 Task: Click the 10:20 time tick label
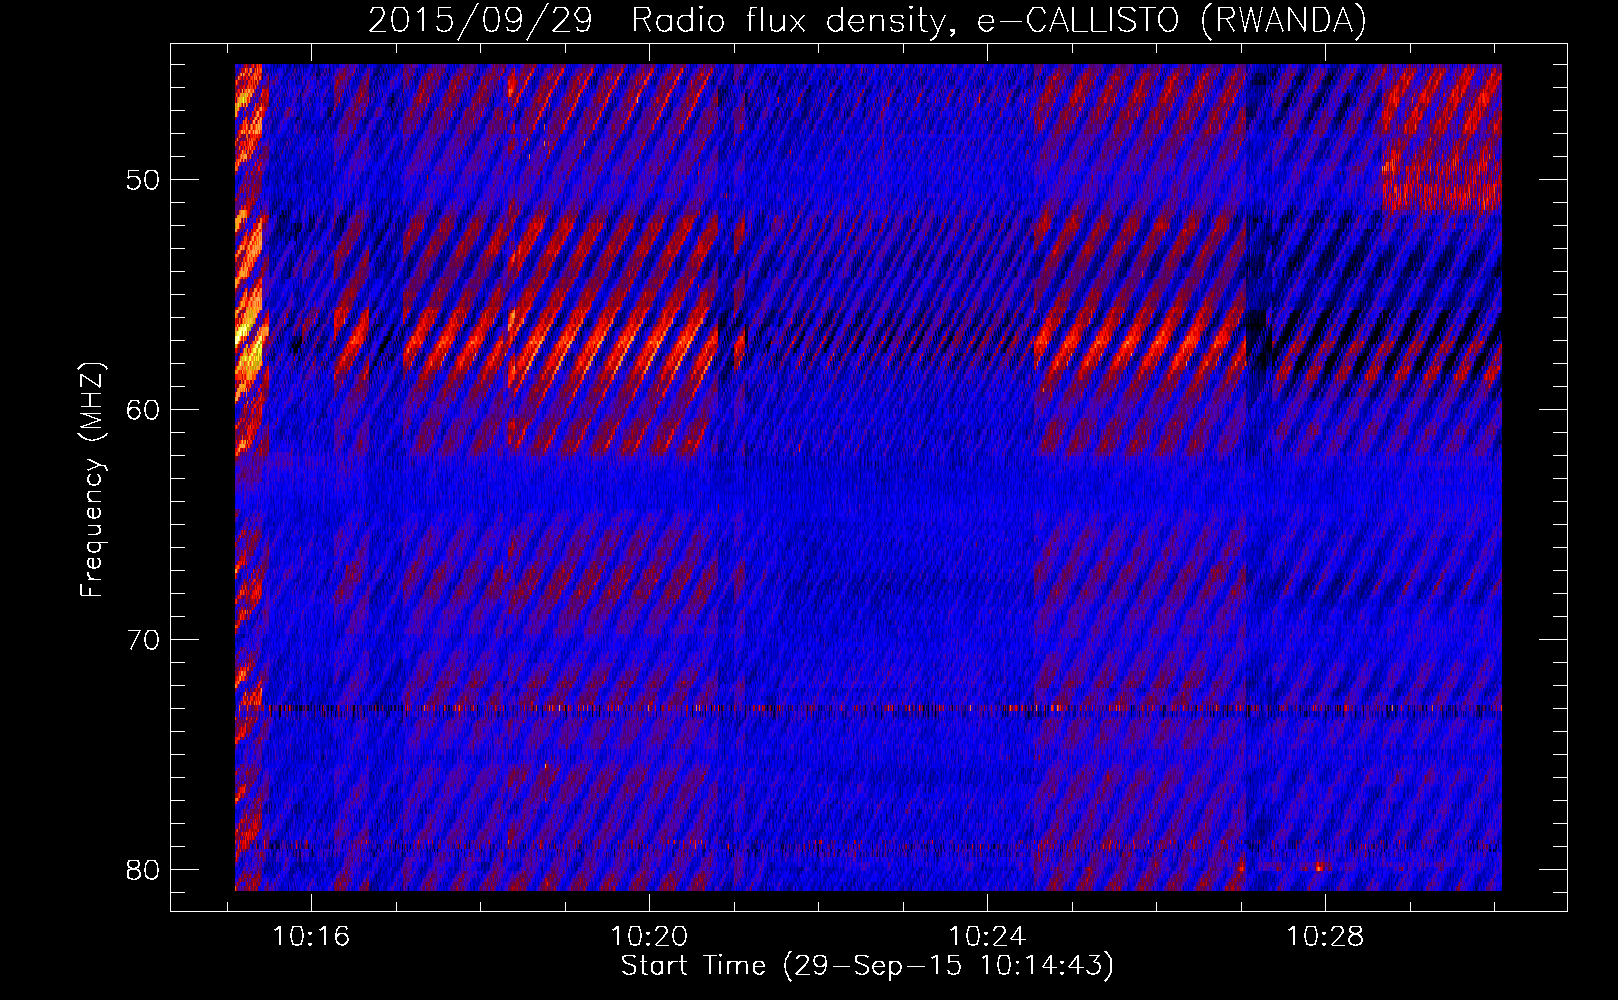coord(649,937)
